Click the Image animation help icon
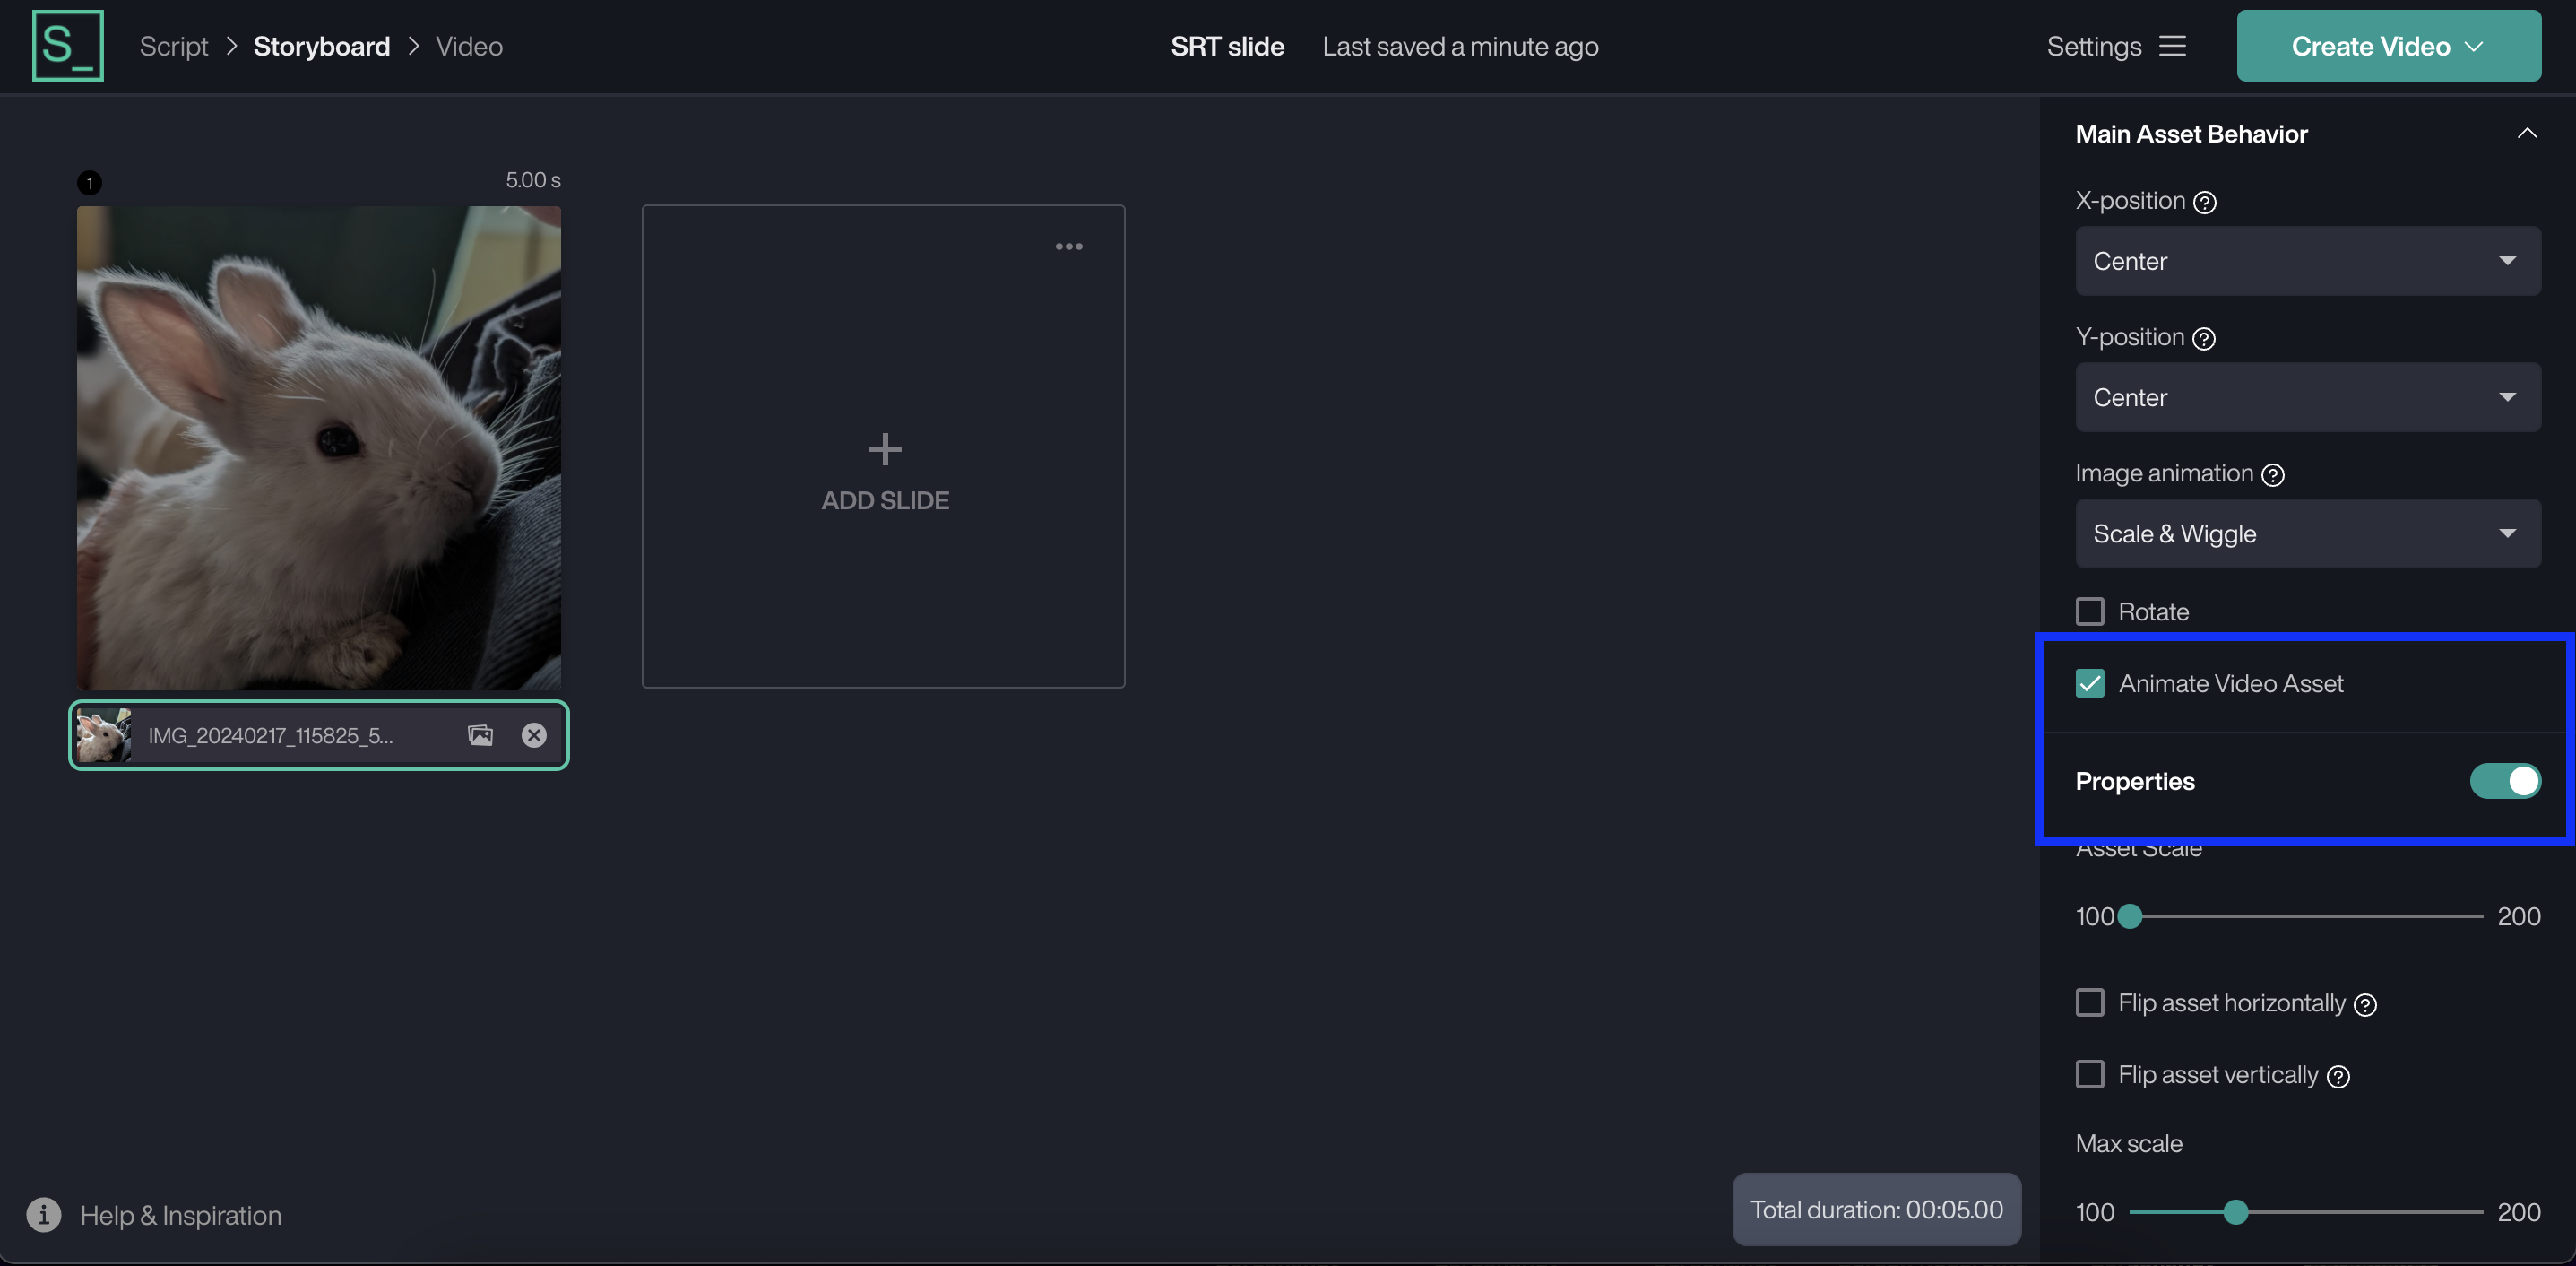 pyautogui.click(x=2274, y=476)
